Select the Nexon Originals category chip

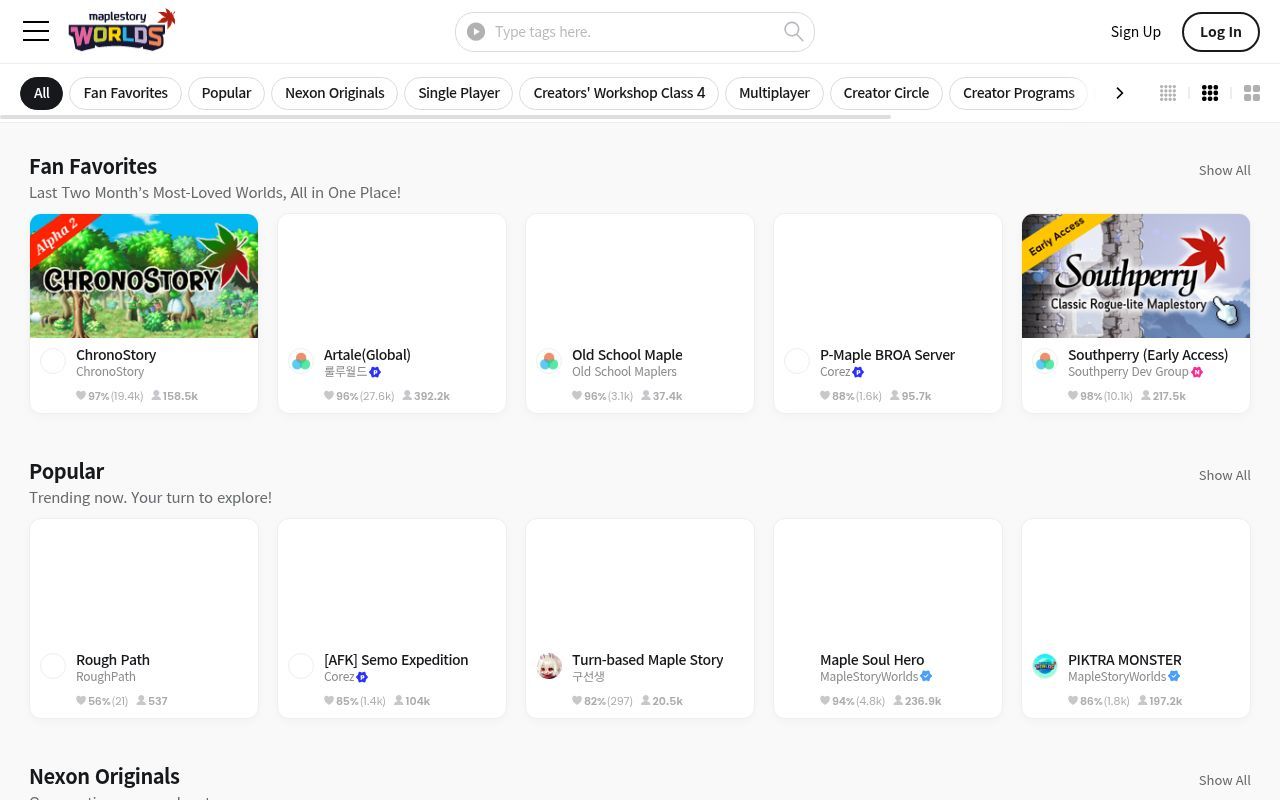pos(335,93)
